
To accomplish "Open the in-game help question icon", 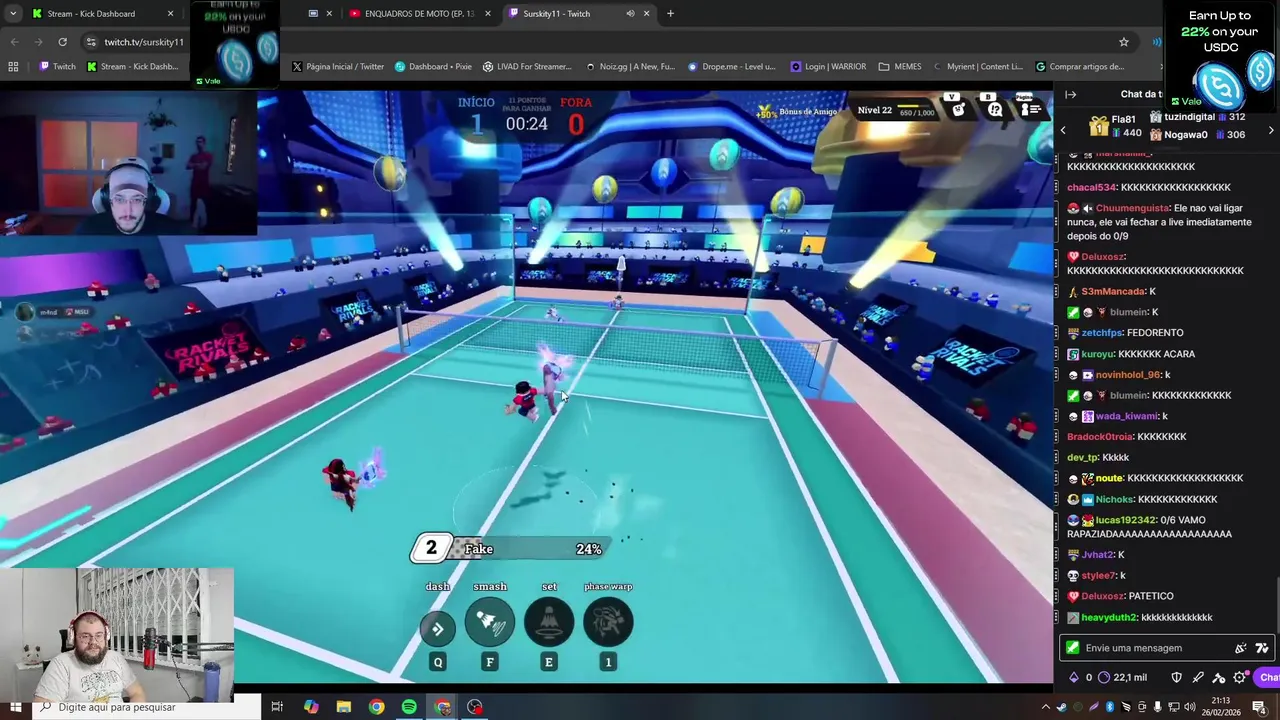I will point(994,109).
